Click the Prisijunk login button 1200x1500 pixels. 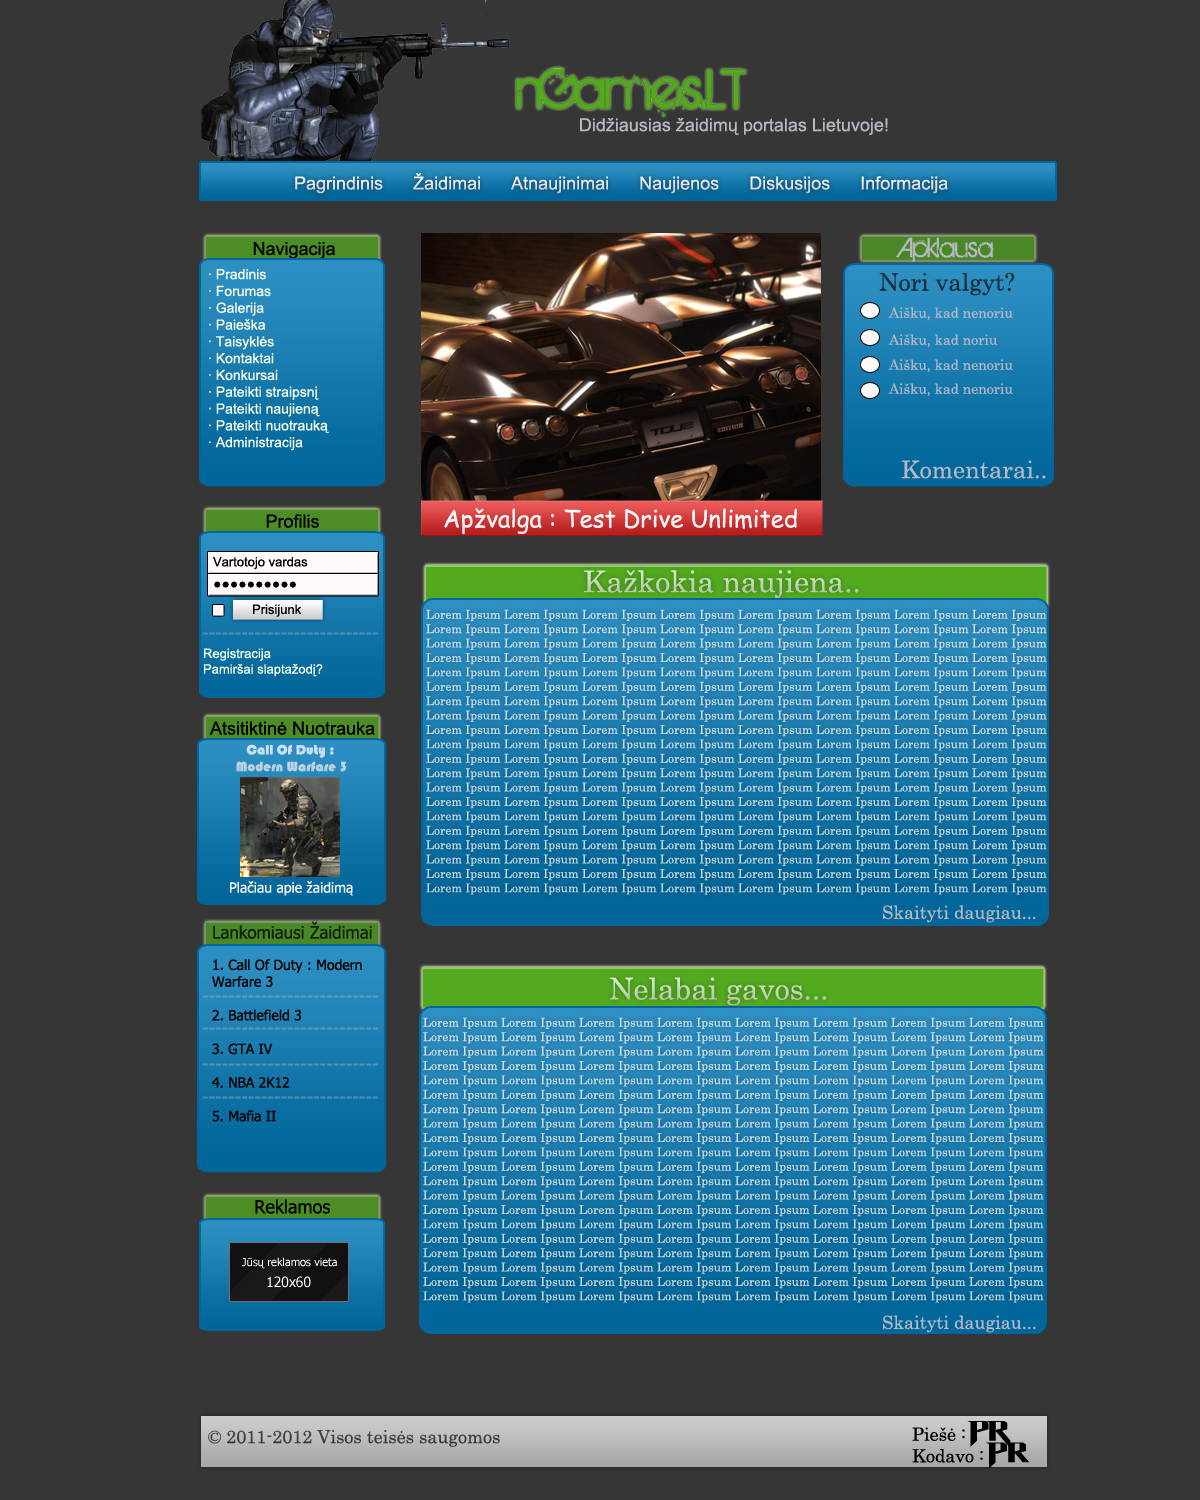tap(277, 610)
